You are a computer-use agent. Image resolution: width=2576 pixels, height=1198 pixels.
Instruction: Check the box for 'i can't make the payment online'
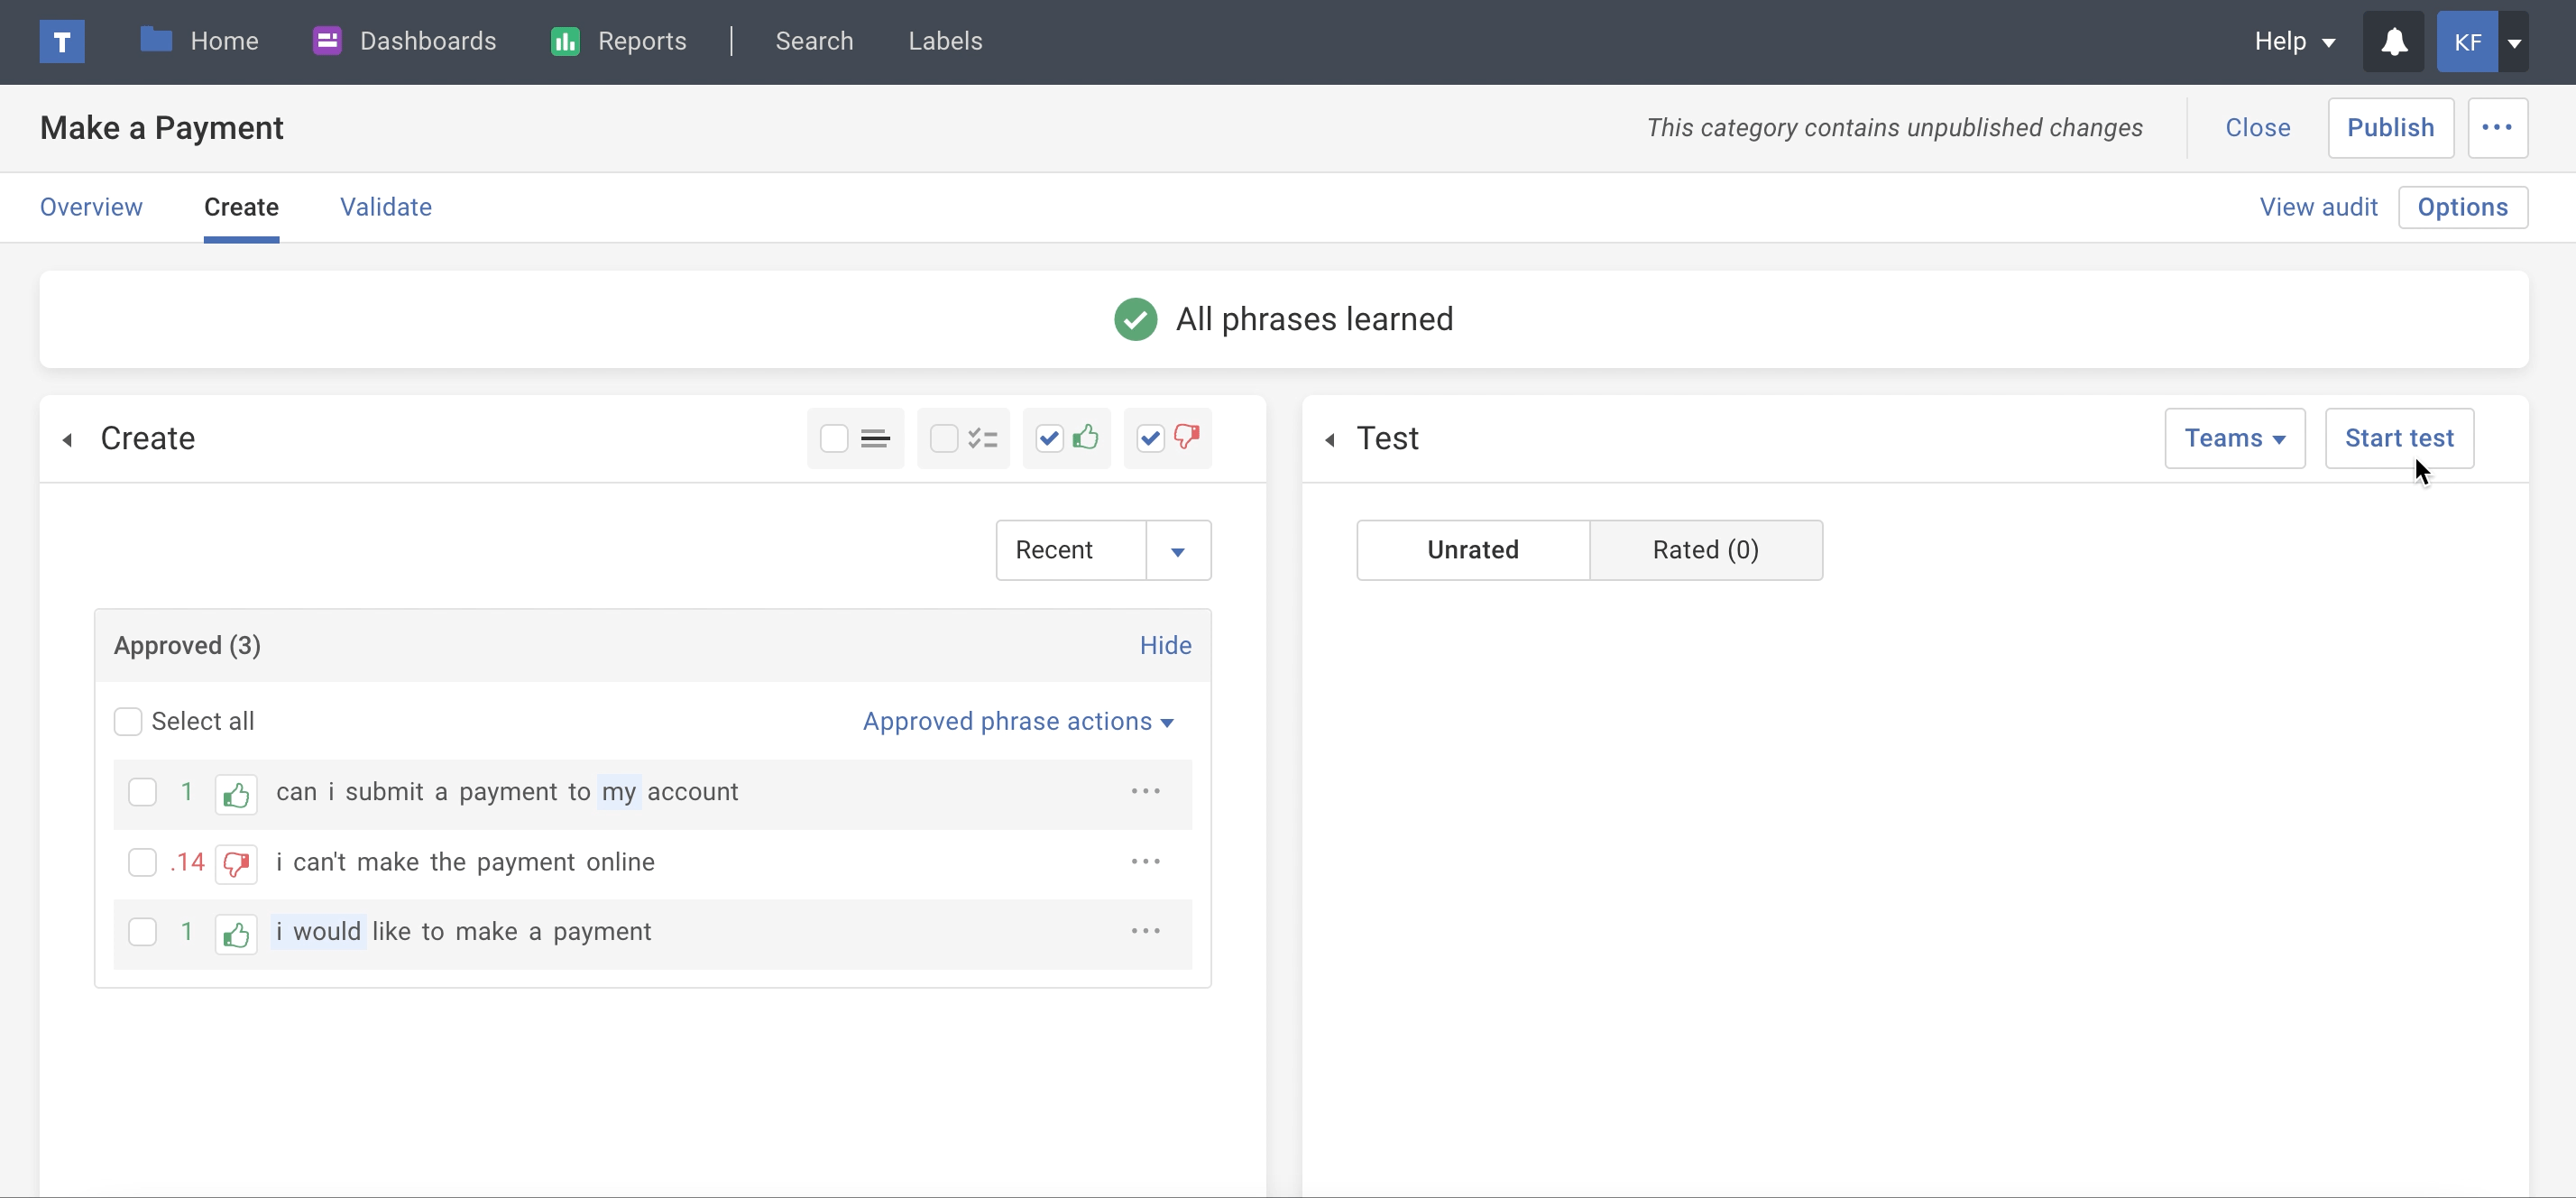tap(143, 862)
